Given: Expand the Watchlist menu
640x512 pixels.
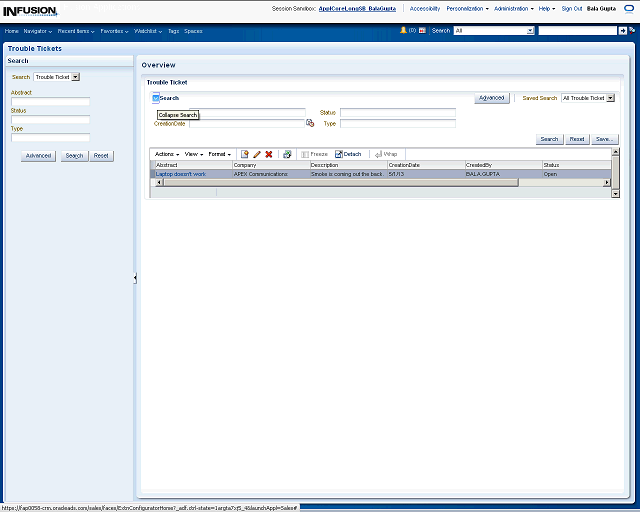Looking at the screenshot, I should tap(148, 31).
